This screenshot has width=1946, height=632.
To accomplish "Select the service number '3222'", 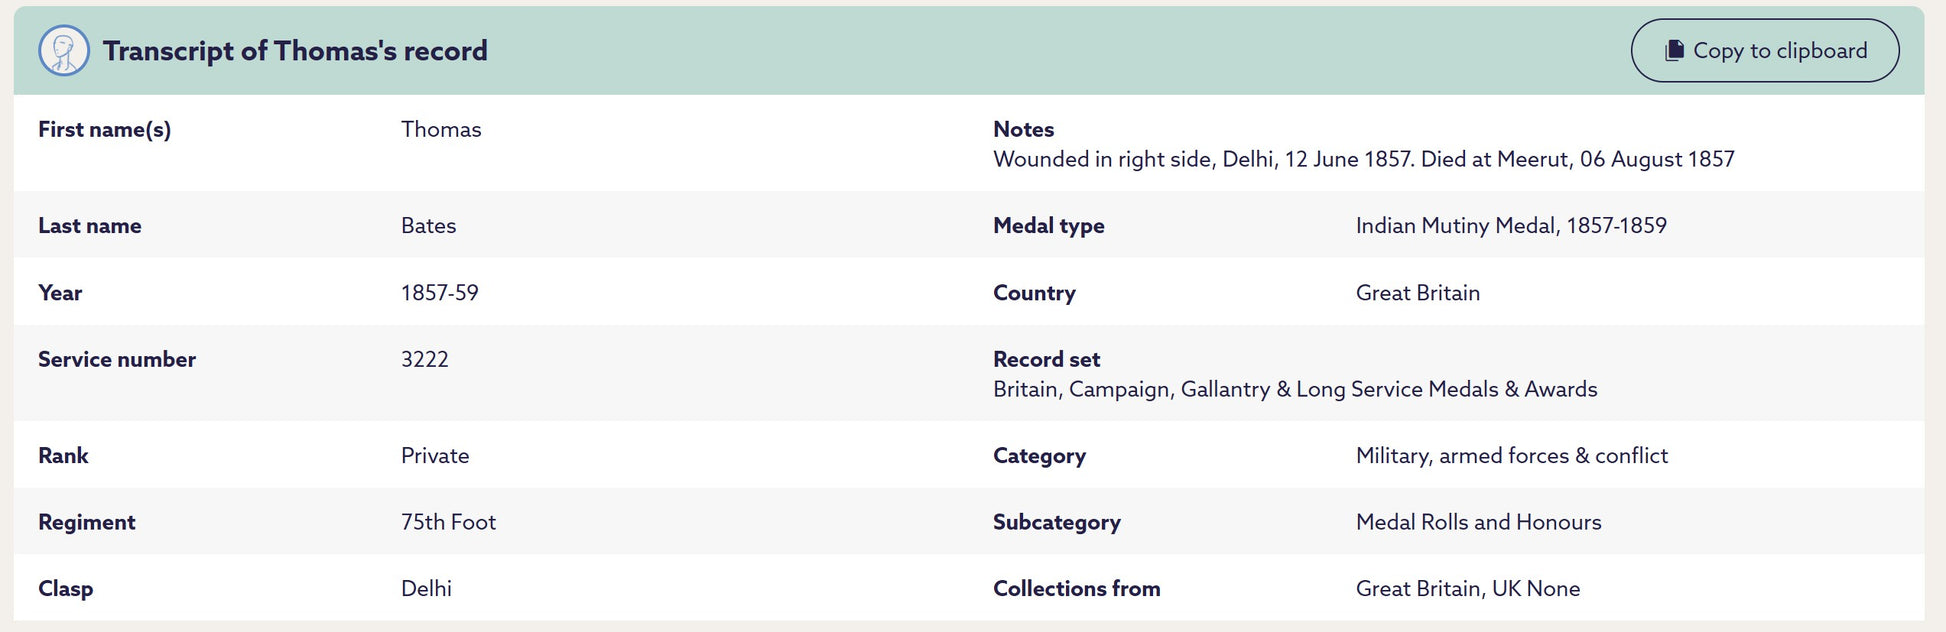I will tap(424, 360).
